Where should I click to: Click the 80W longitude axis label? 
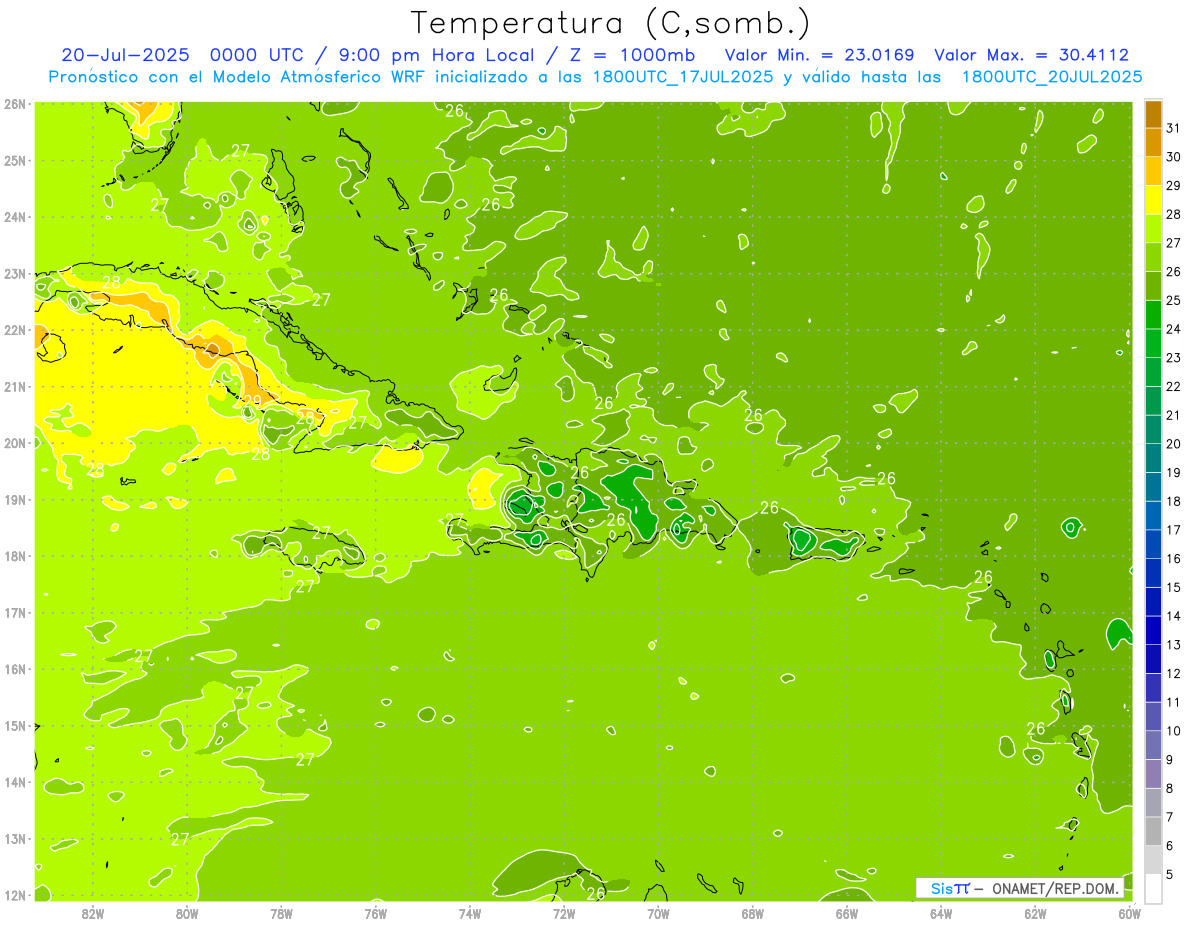(x=187, y=912)
